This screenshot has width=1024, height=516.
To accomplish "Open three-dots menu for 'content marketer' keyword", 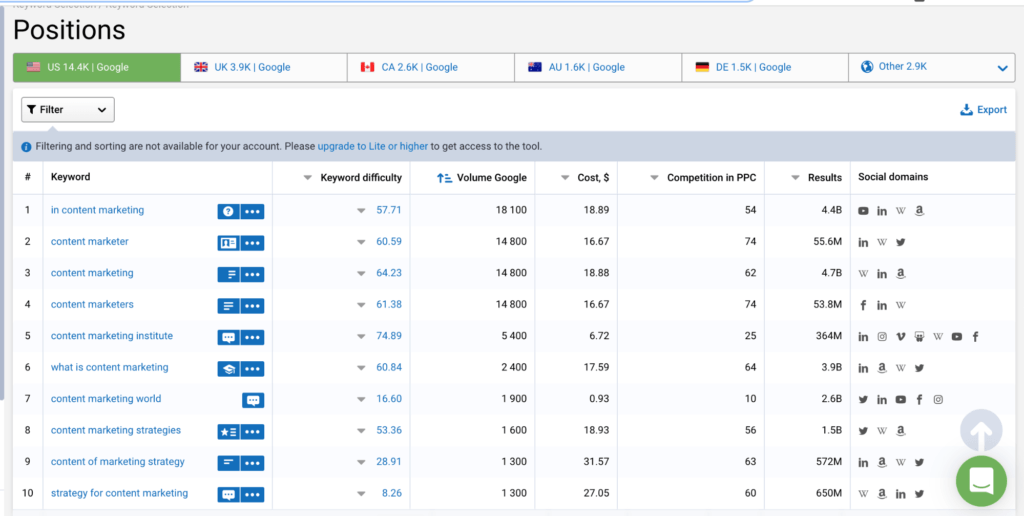I will coord(253,243).
